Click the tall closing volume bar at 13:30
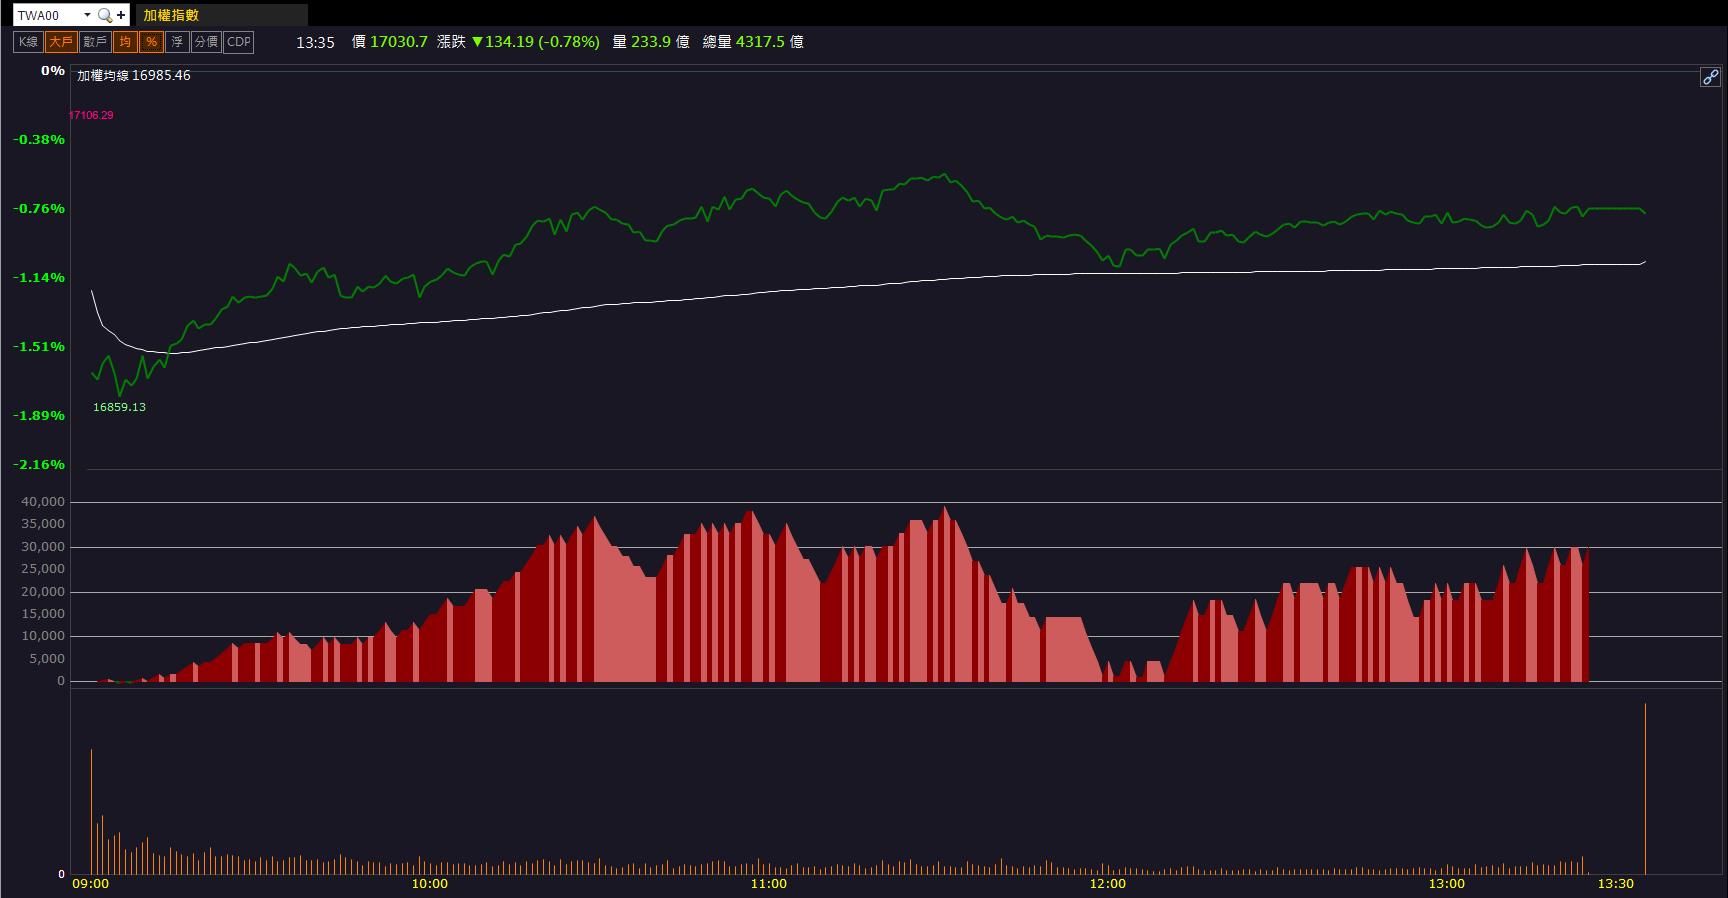The image size is (1728, 898). pos(1645,789)
